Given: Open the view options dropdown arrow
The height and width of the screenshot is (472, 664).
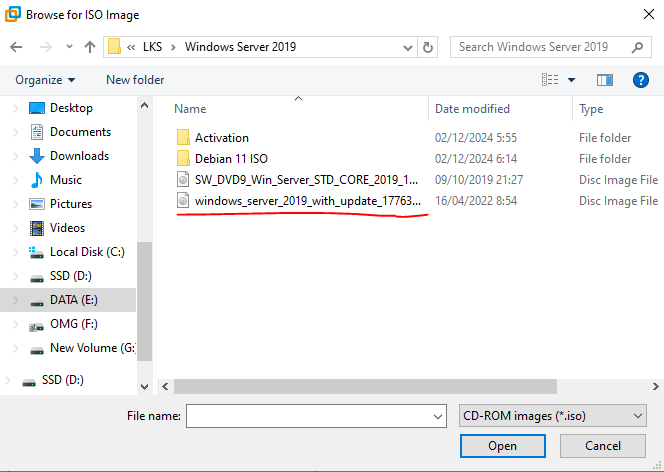Looking at the screenshot, I should pyautogui.click(x=571, y=80).
